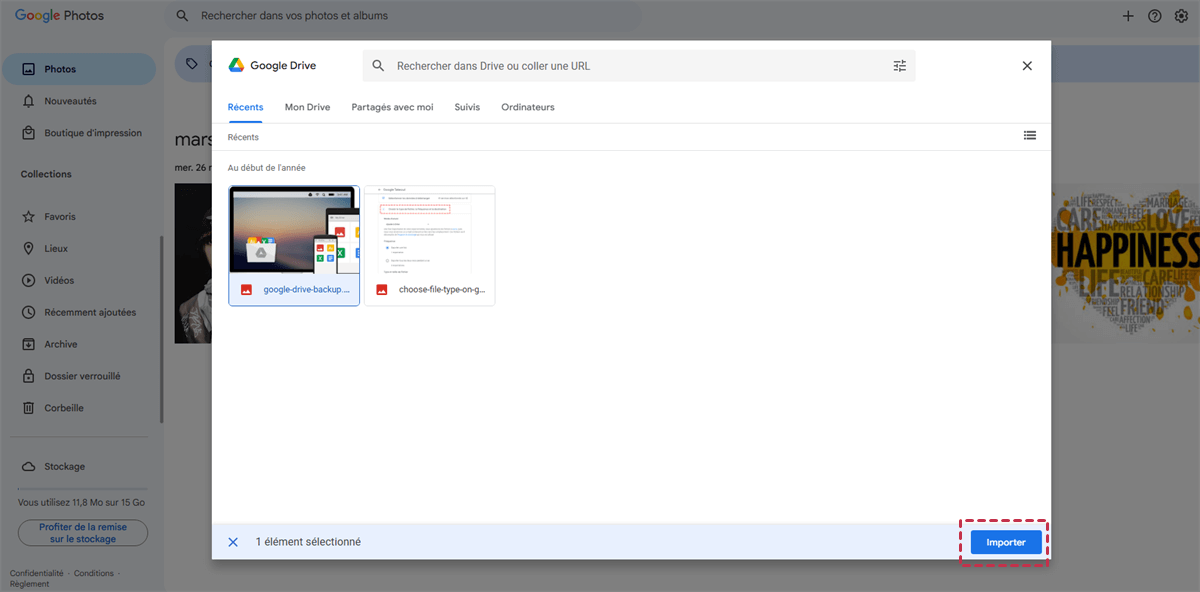Open the Suivis tab
The height and width of the screenshot is (592, 1200).
click(x=467, y=107)
